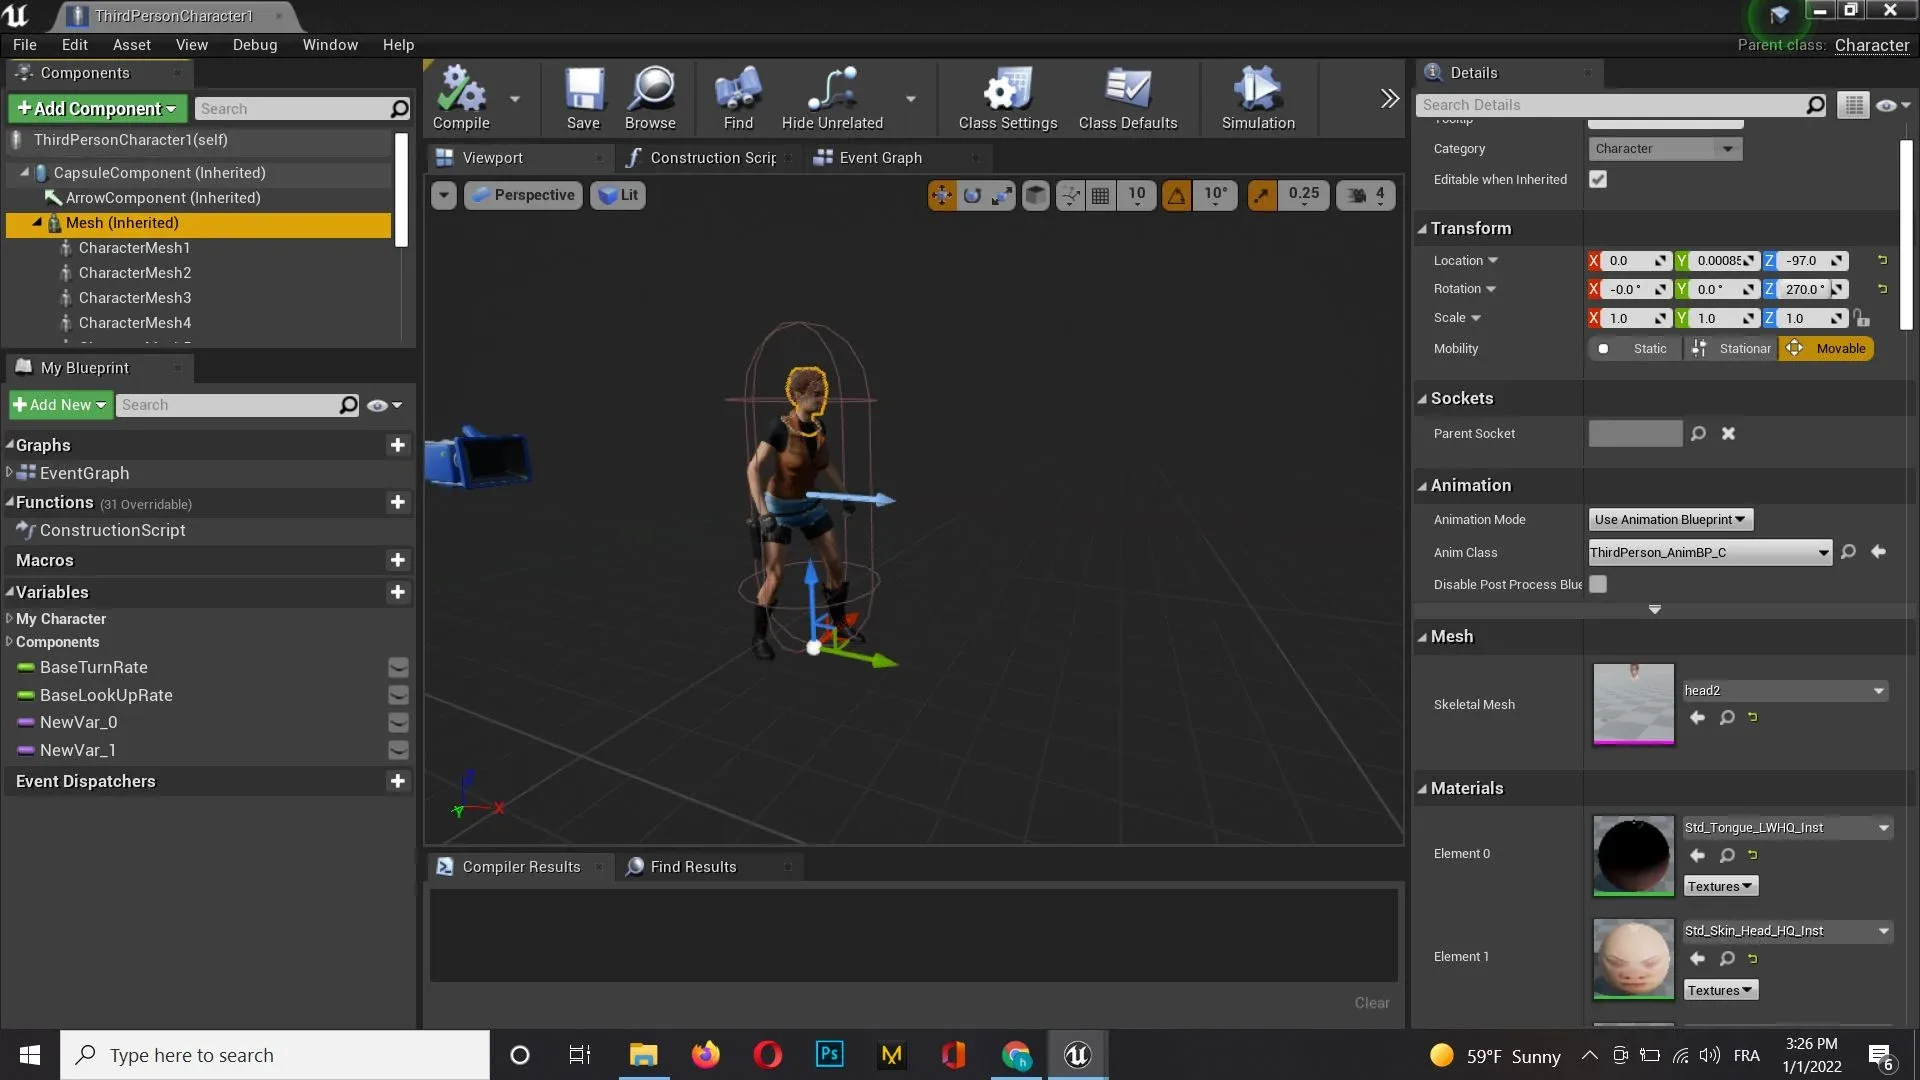Clear the compiler results
This screenshot has width=1920, height=1080.
(x=1371, y=1002)
